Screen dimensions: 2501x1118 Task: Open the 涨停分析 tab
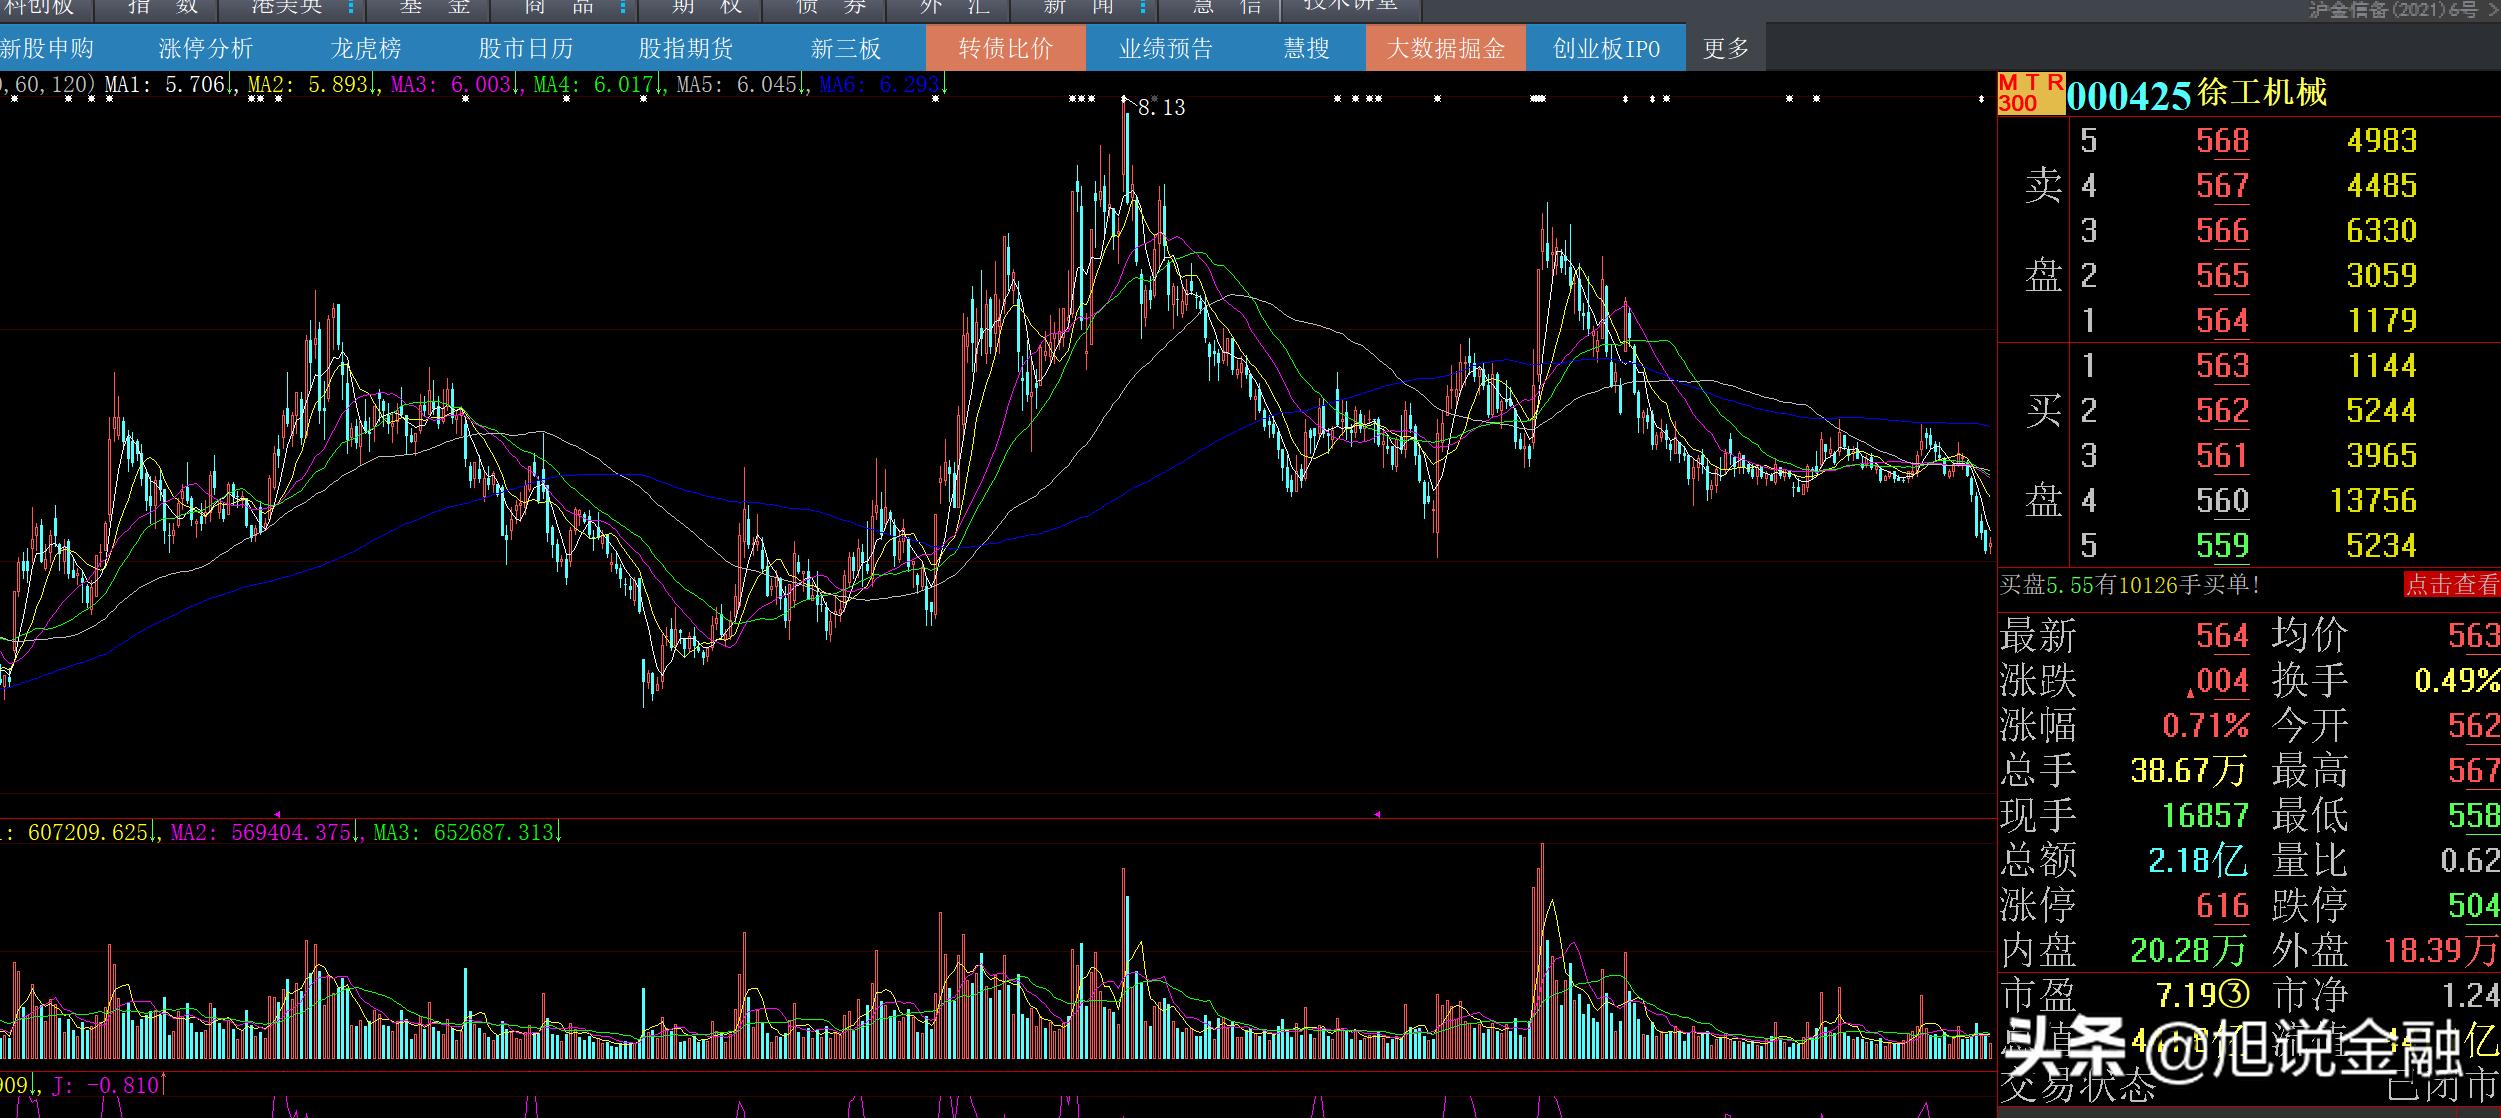[205, 48]
